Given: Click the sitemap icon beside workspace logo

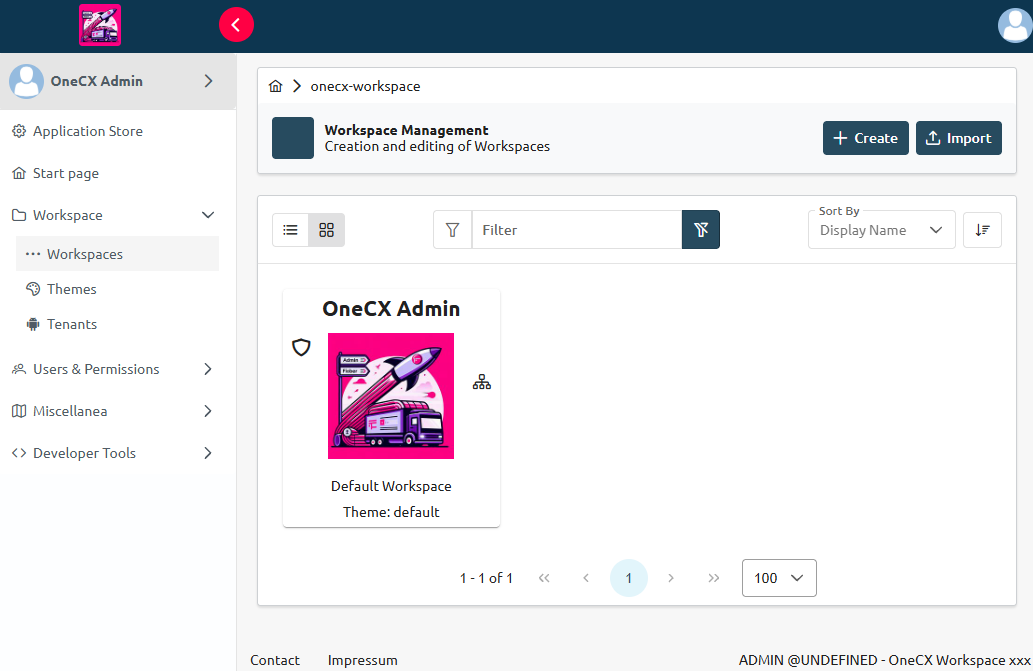Looking at the screenshot, I should point(481,381).
